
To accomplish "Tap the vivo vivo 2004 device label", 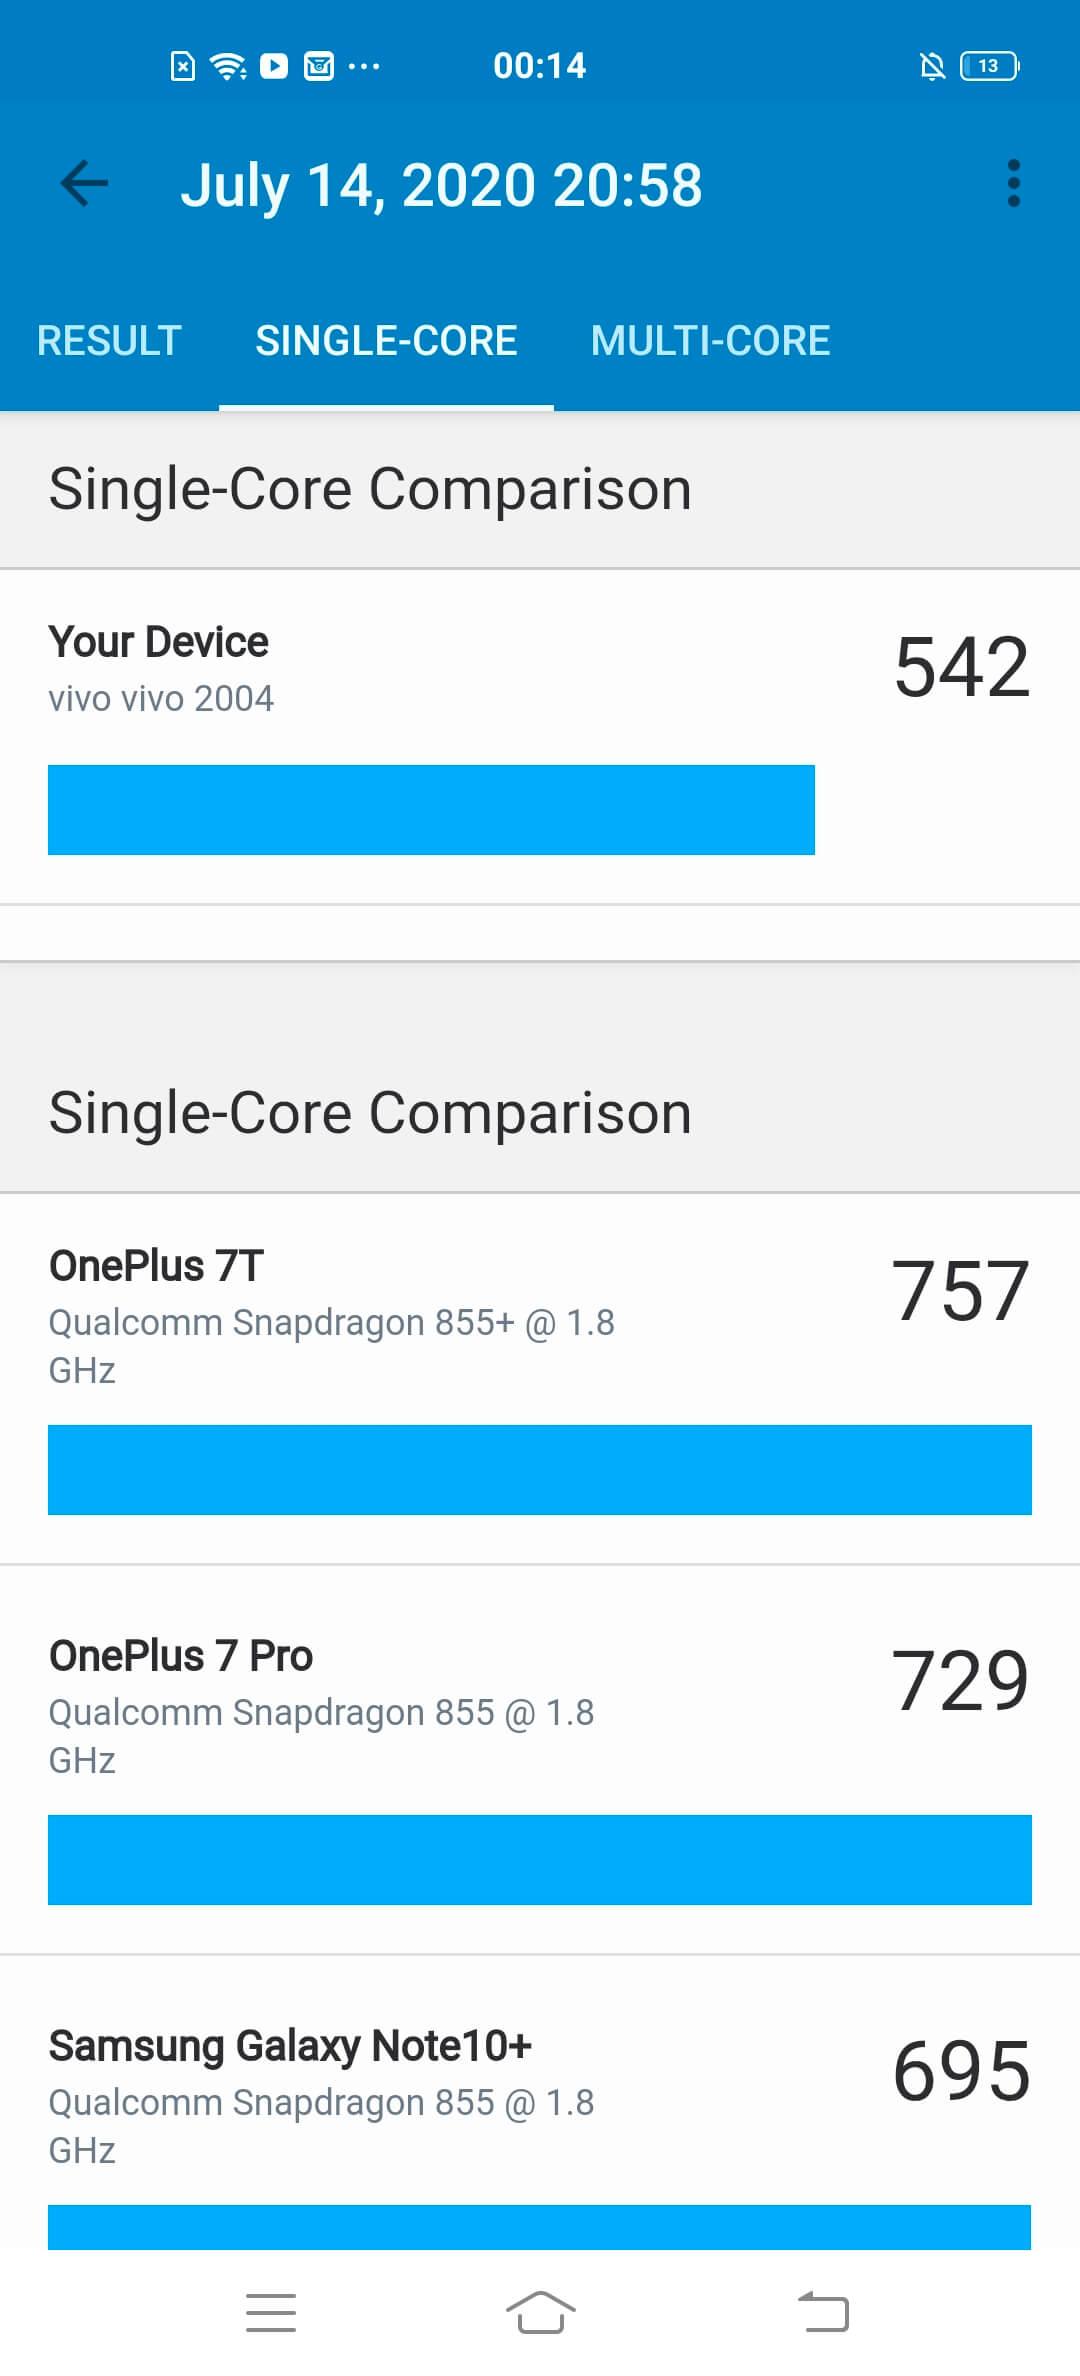I will (161, 698).
